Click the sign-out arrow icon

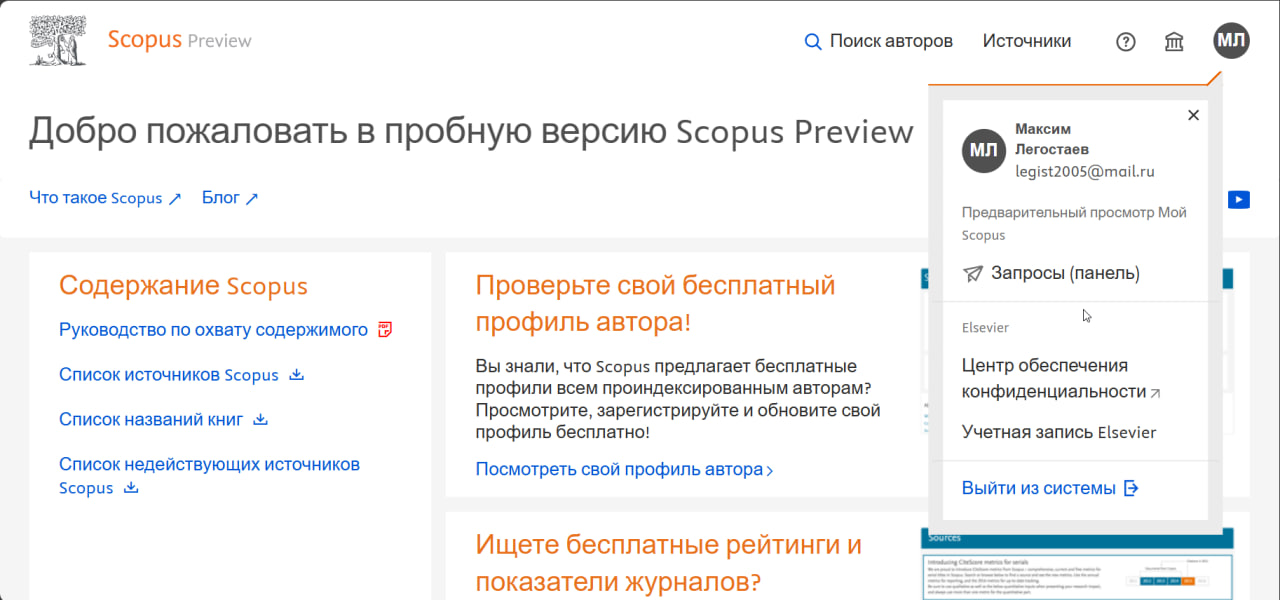click(1131, 488)
